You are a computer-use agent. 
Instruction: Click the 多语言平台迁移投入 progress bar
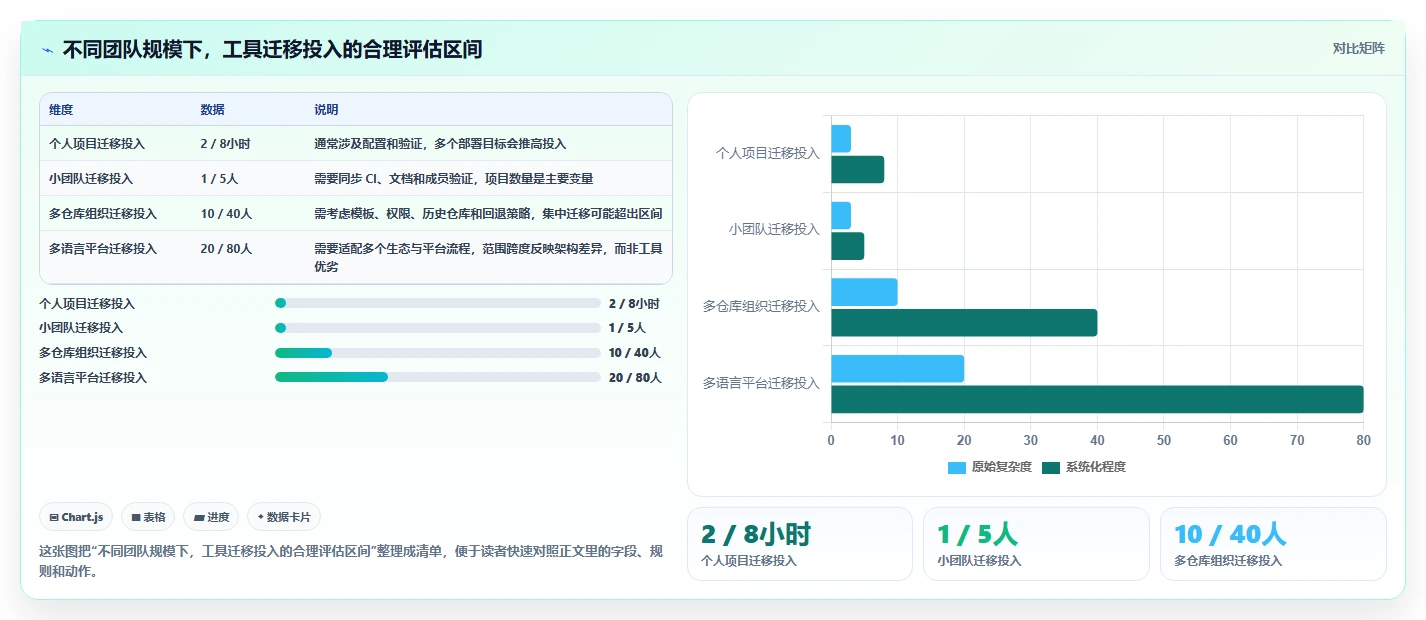pyautogui.click(x=438, y=377)
